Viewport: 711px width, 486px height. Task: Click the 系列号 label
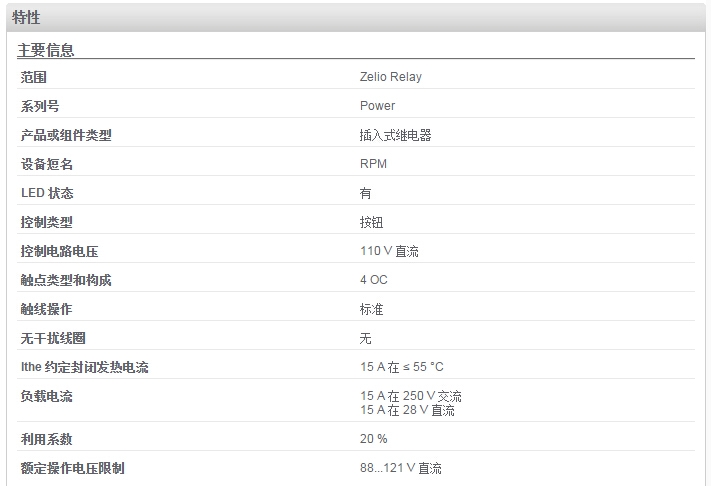click(40, 106)
